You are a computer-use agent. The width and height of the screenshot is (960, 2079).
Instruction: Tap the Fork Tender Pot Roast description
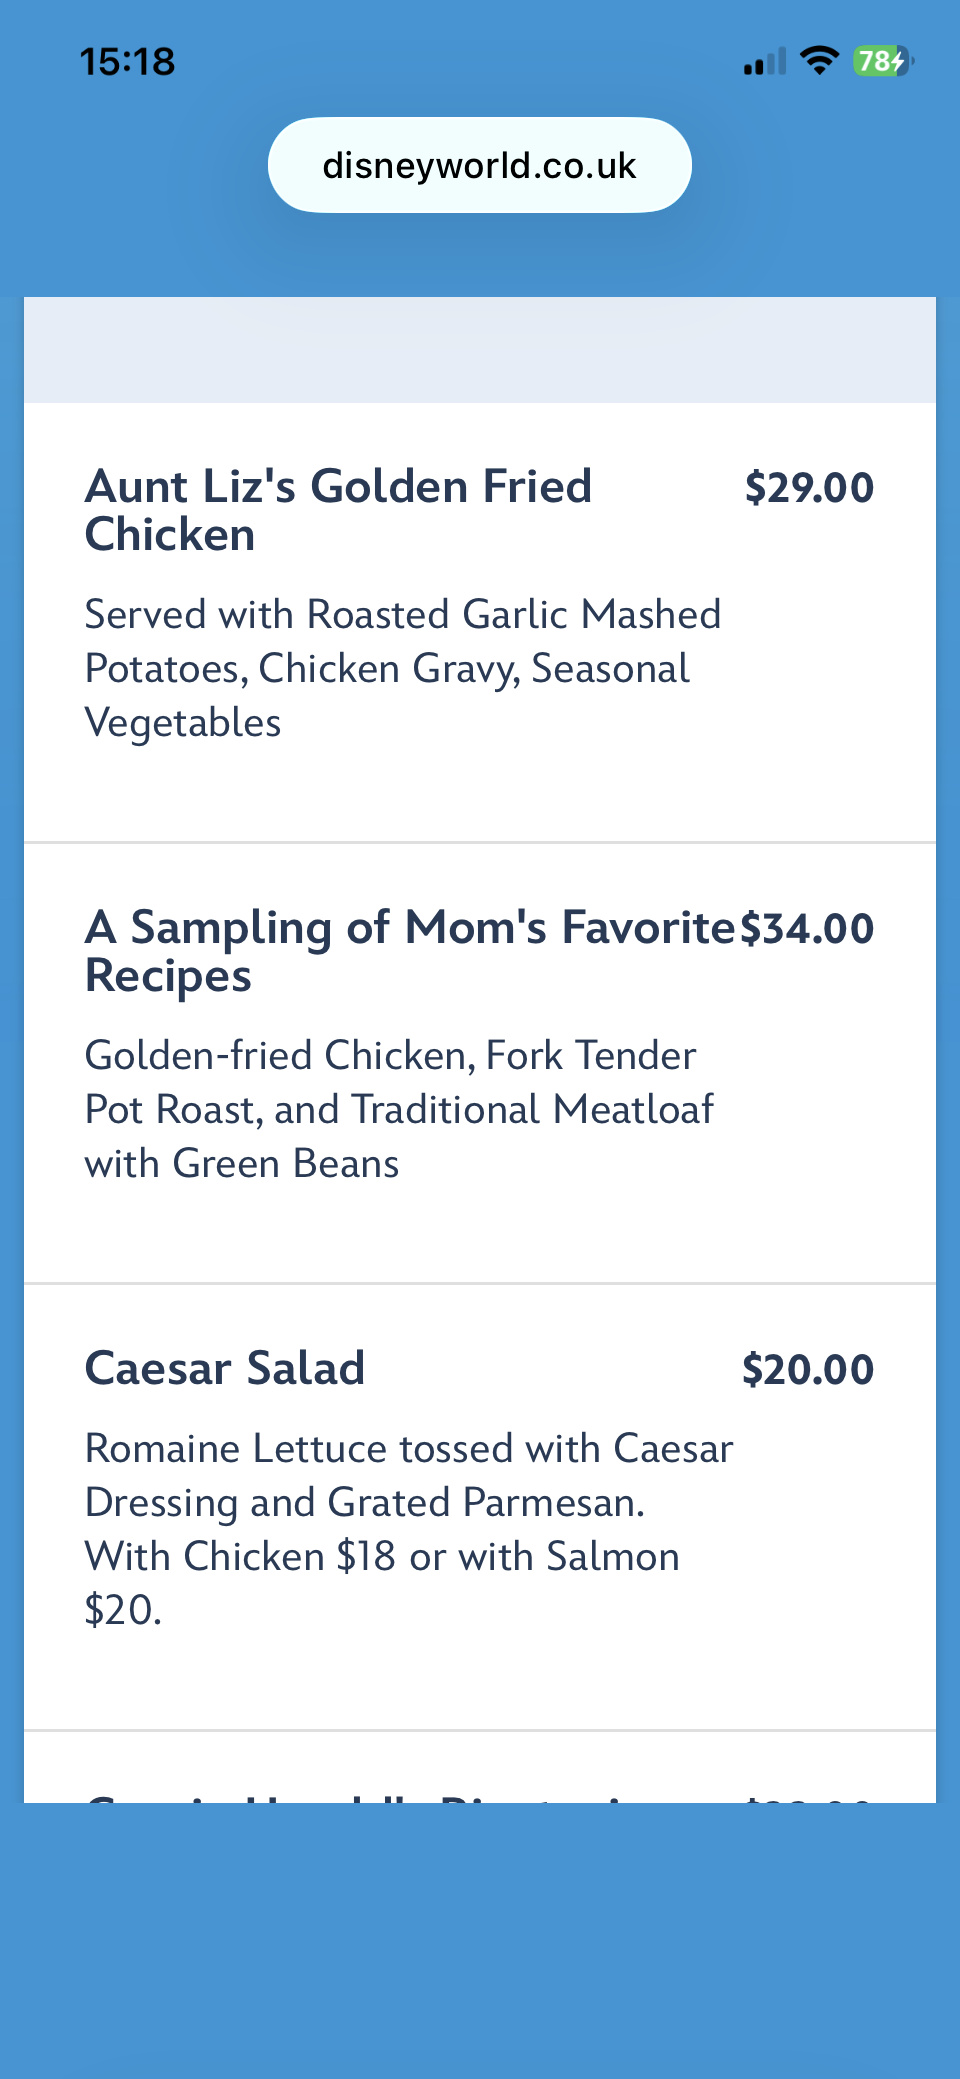(x=399, y=1083)
